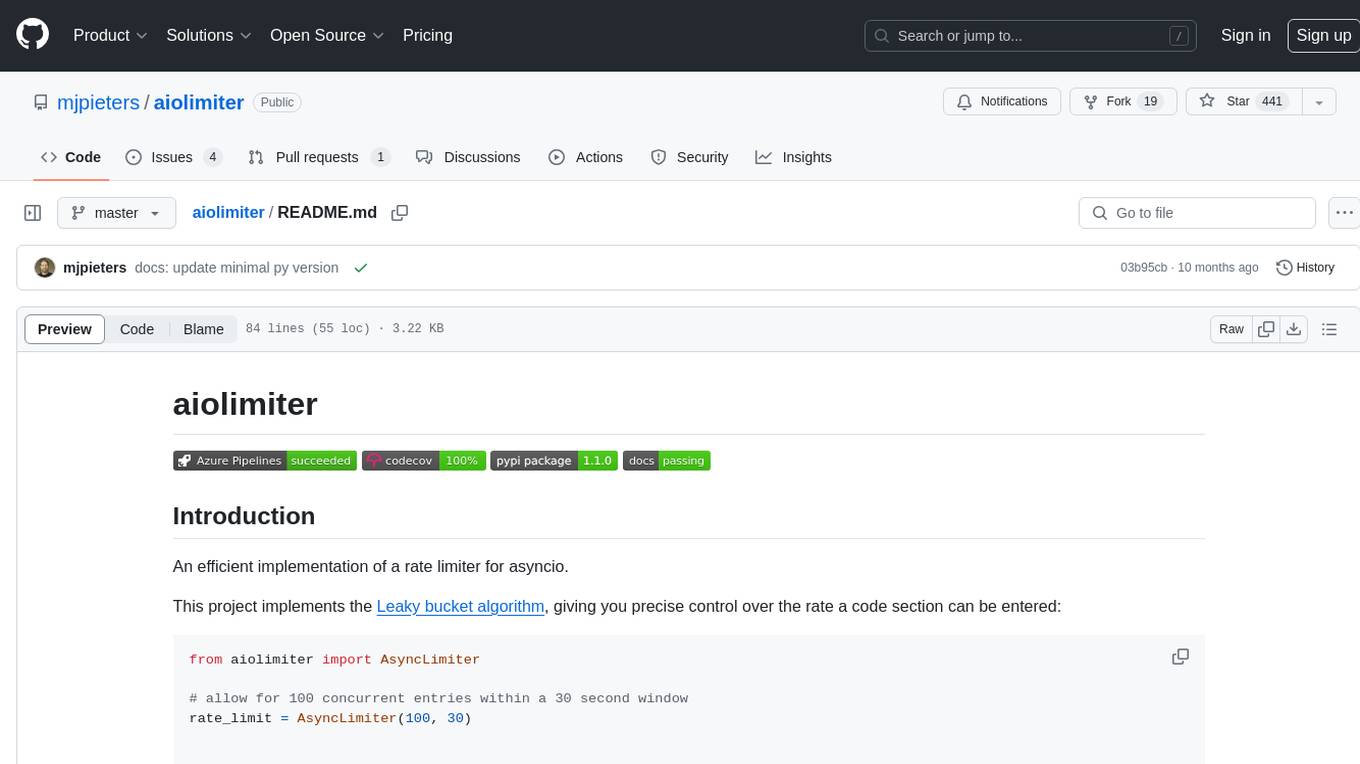Copy the raw file contents
The height and width of the screenshot is (764, 1360).
click(x=1266, y=329)
